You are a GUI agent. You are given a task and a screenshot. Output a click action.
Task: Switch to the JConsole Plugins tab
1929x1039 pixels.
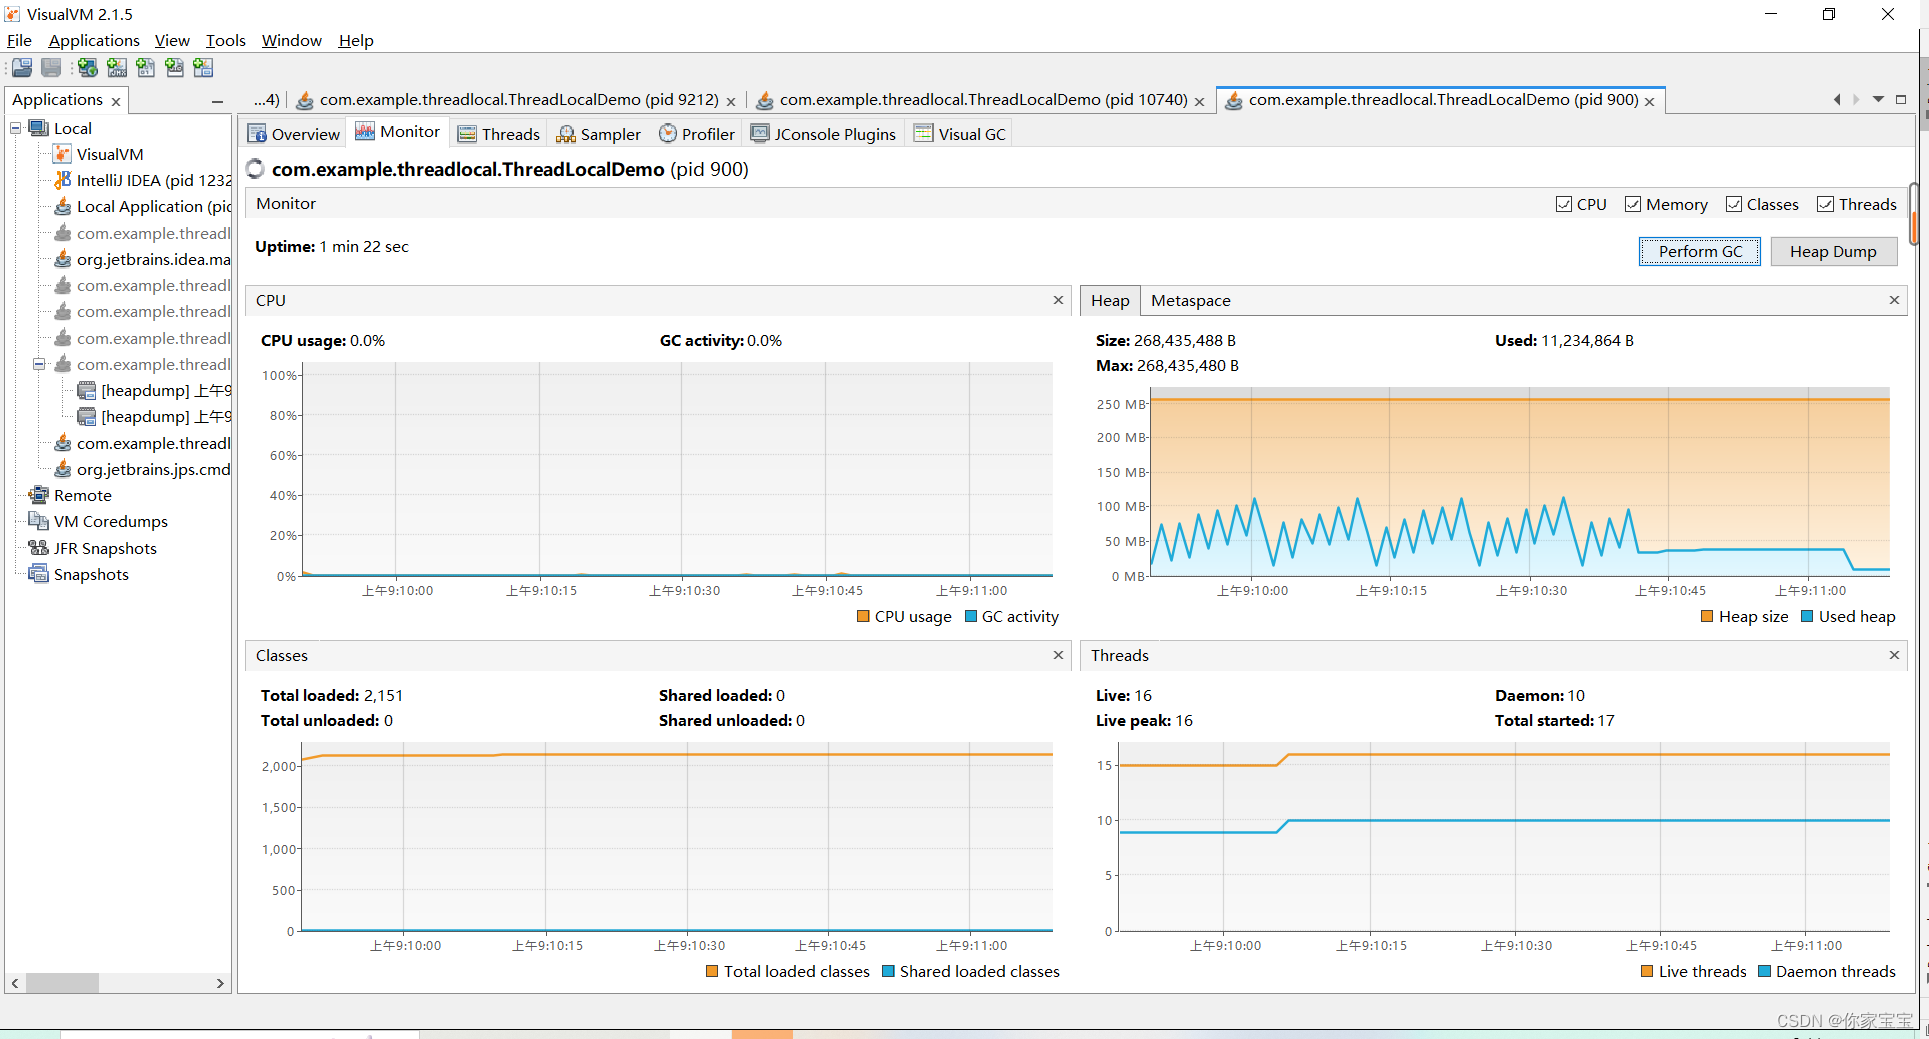point(824,134)
